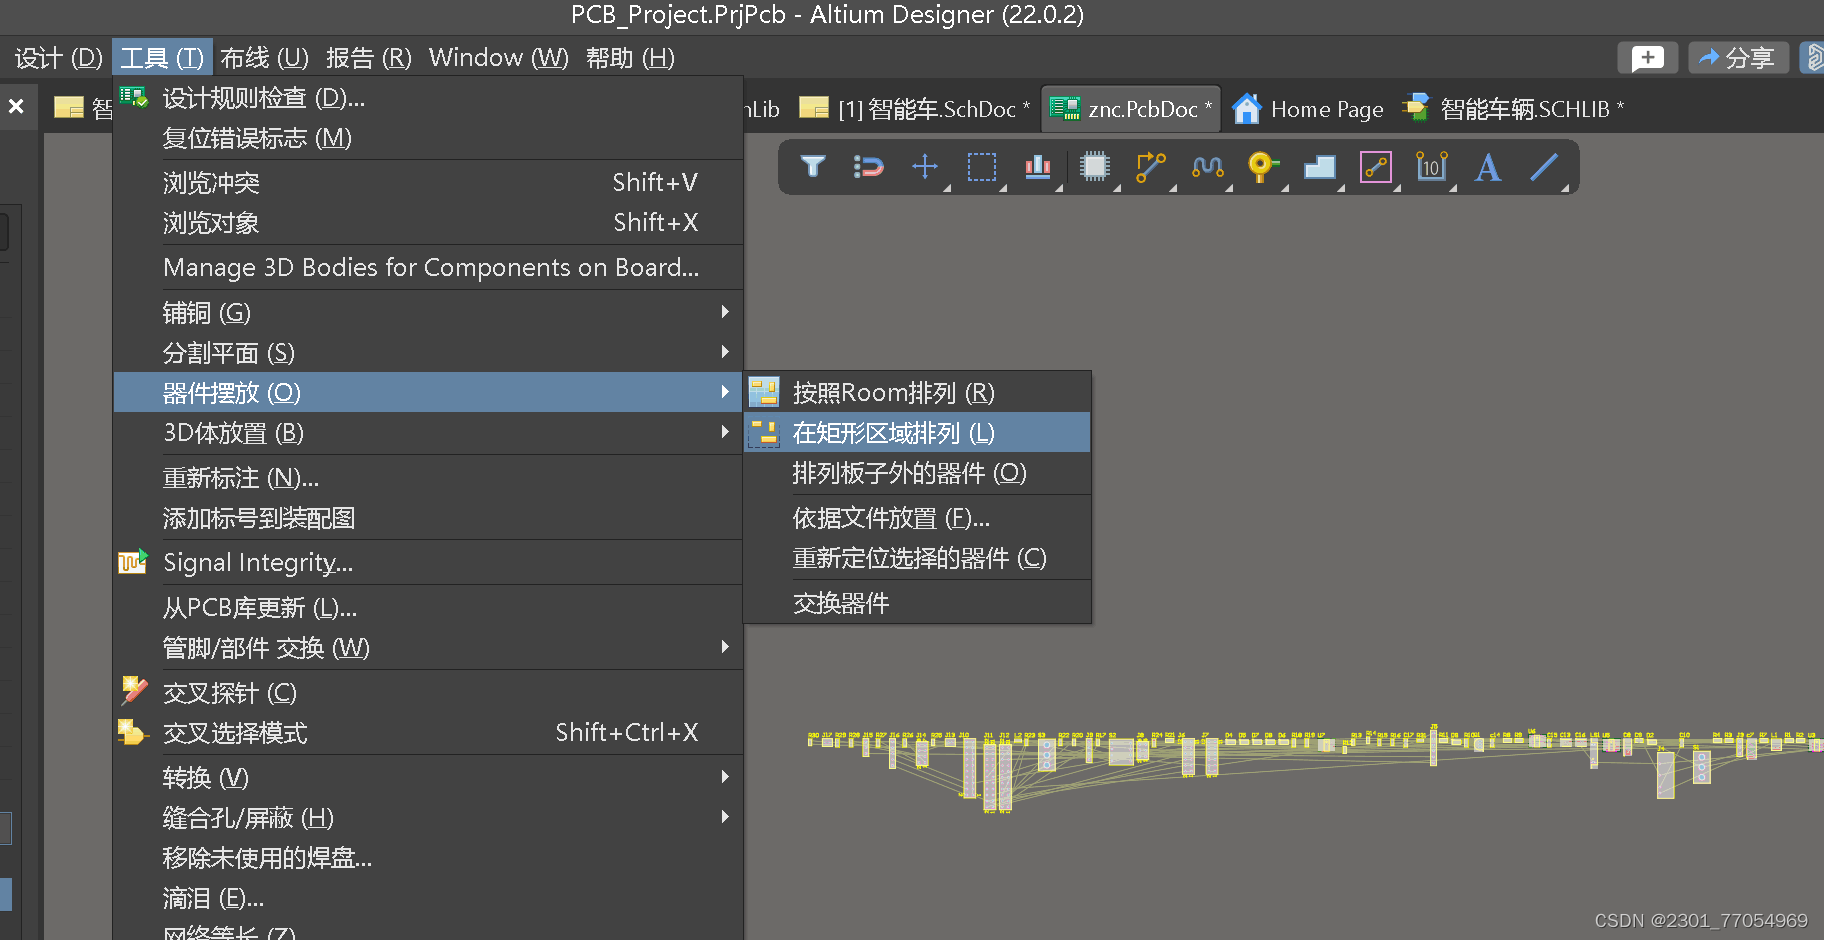Click the selection filter funnel icon
Image resolution: width=1824 pixels, height=940 pixels.
pyautogui.click(x=813, y=167)
